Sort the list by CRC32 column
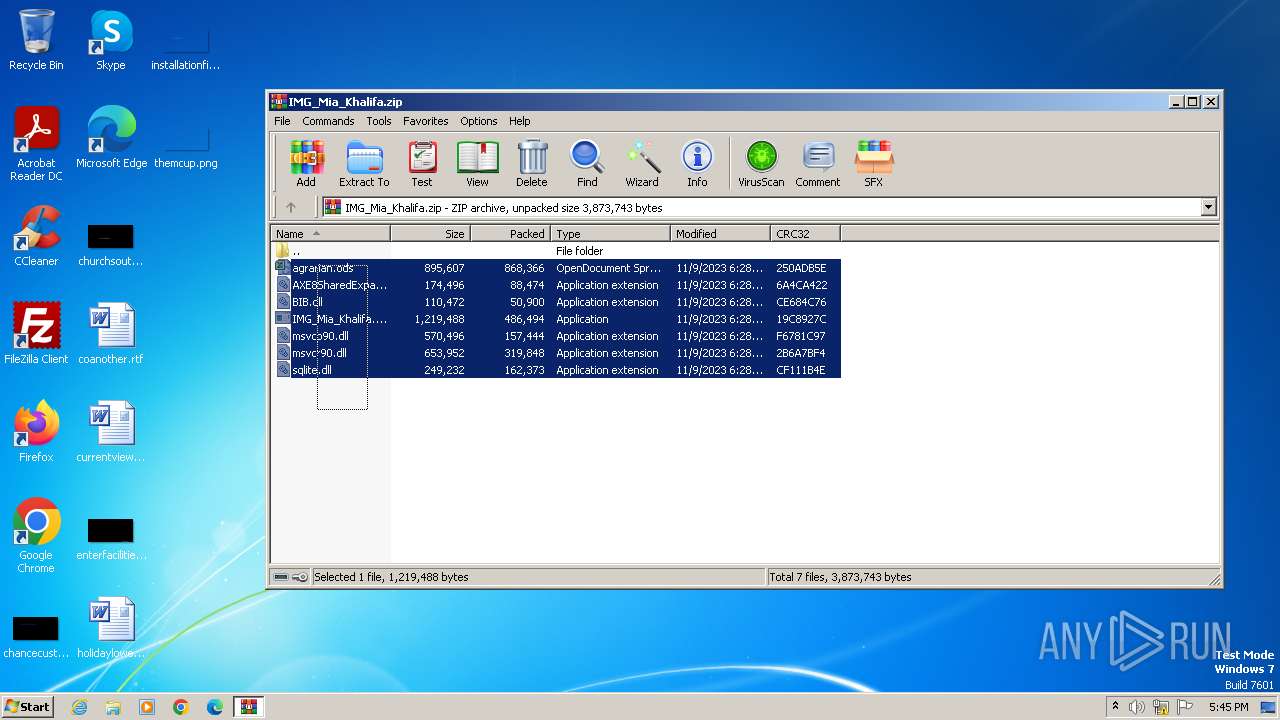The width and height of the screenshot is (1280, 720). (805, 234)
